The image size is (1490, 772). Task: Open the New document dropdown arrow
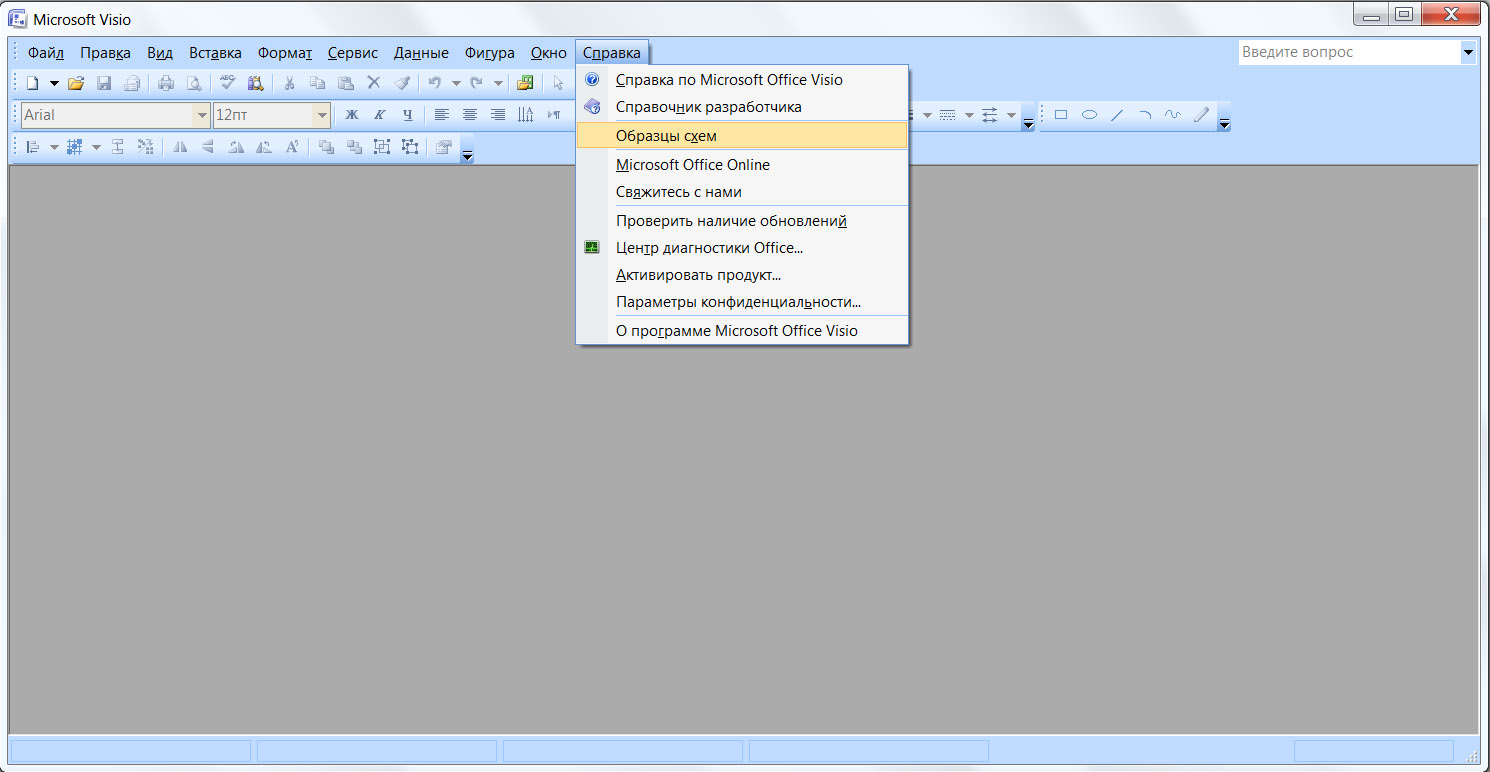pos(54,83)
